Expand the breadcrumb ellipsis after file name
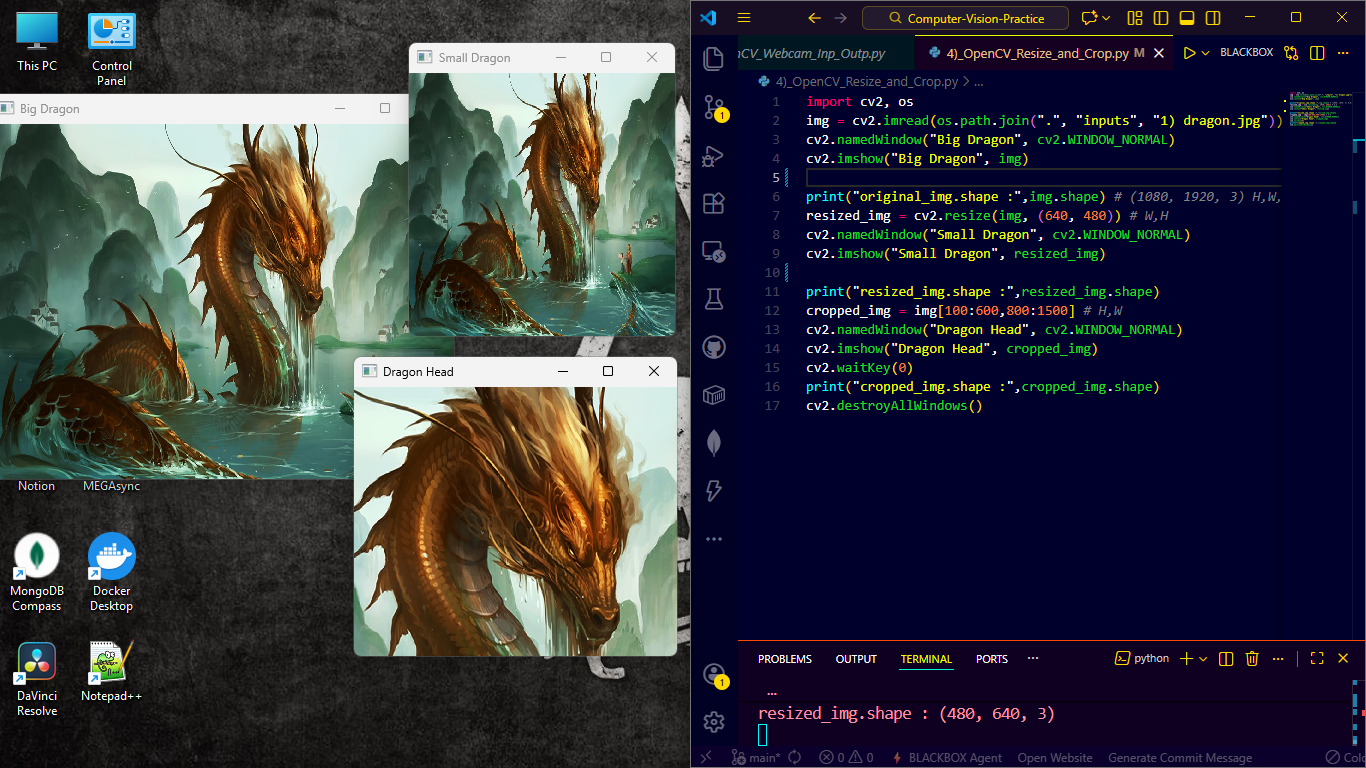The image size is (1366, 768). pos(979,82)
